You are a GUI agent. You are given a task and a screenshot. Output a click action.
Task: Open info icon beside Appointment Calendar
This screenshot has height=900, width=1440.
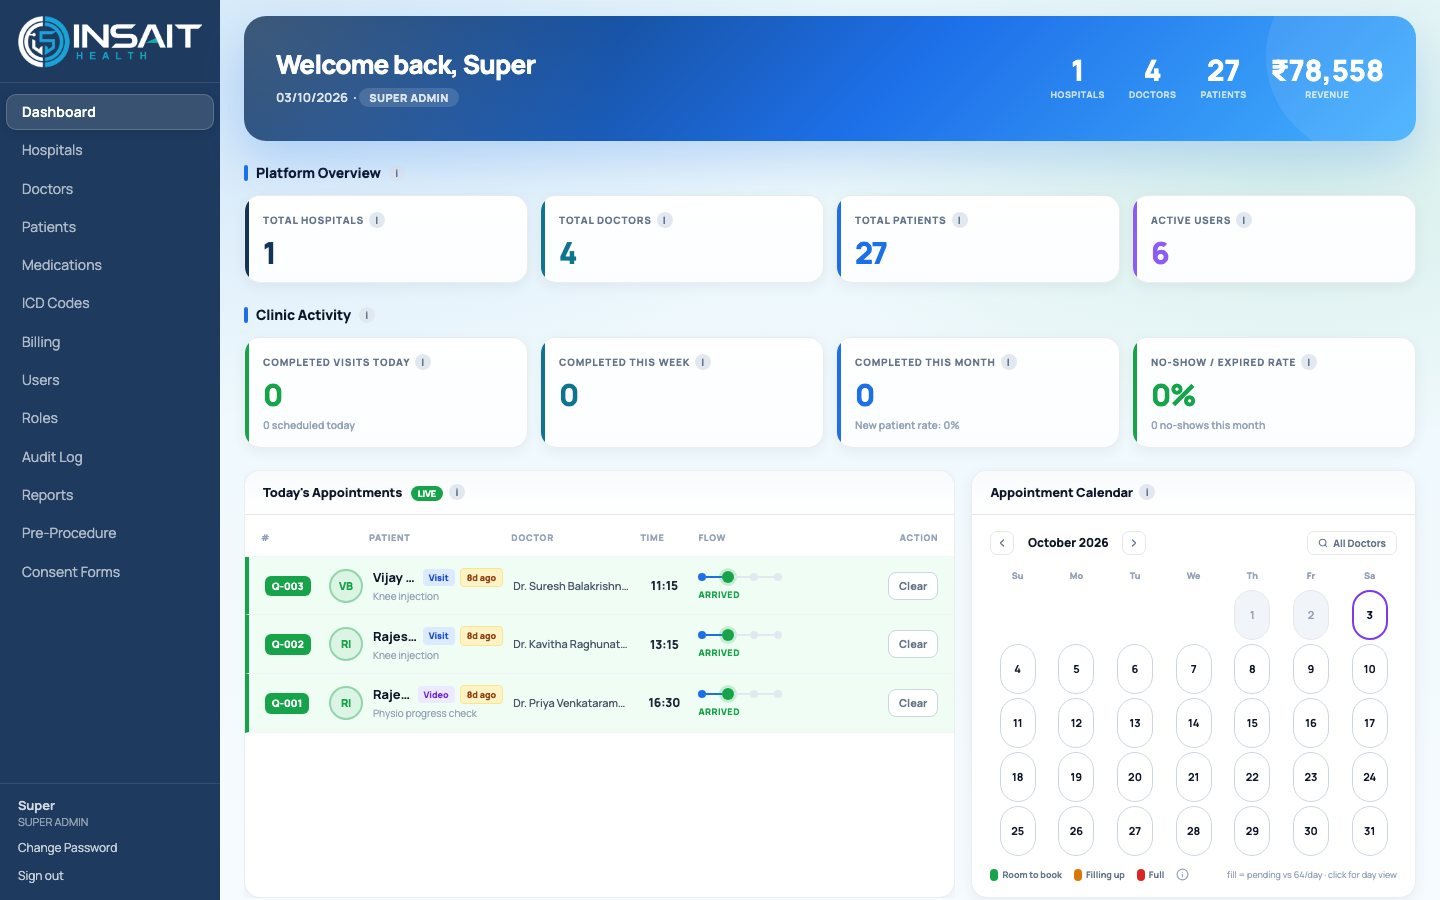(1147, 492)
